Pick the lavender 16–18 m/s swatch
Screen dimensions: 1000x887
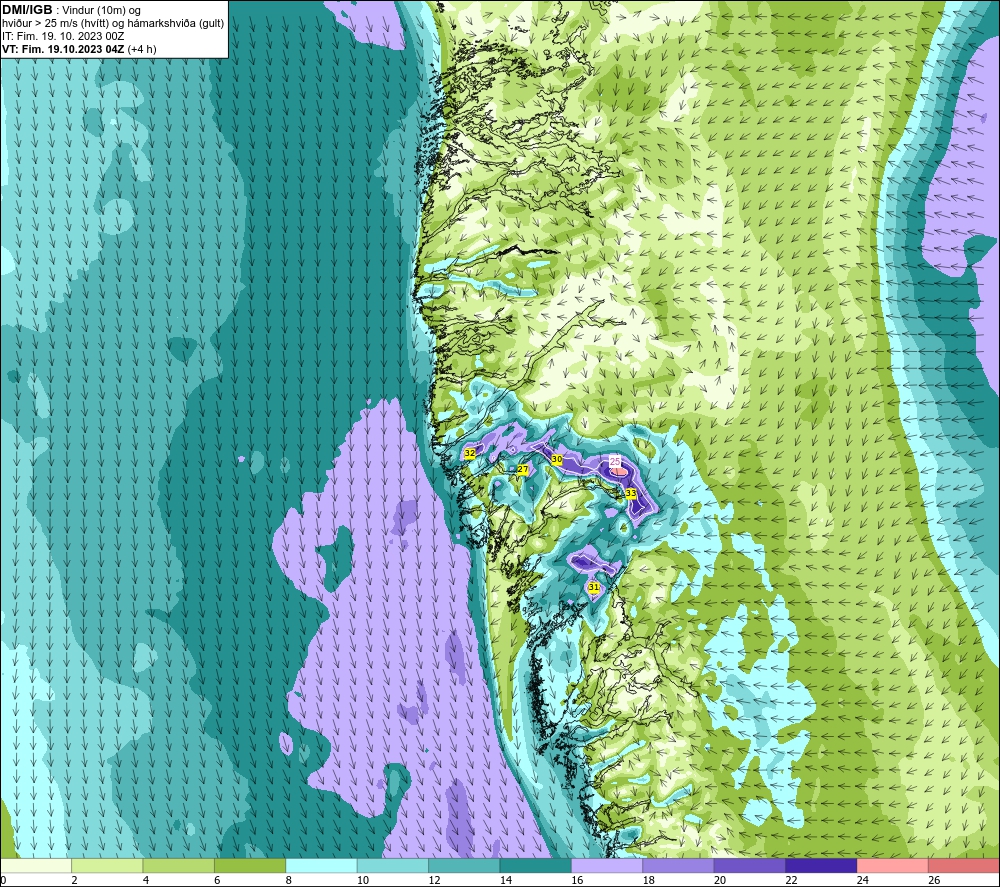607,865
